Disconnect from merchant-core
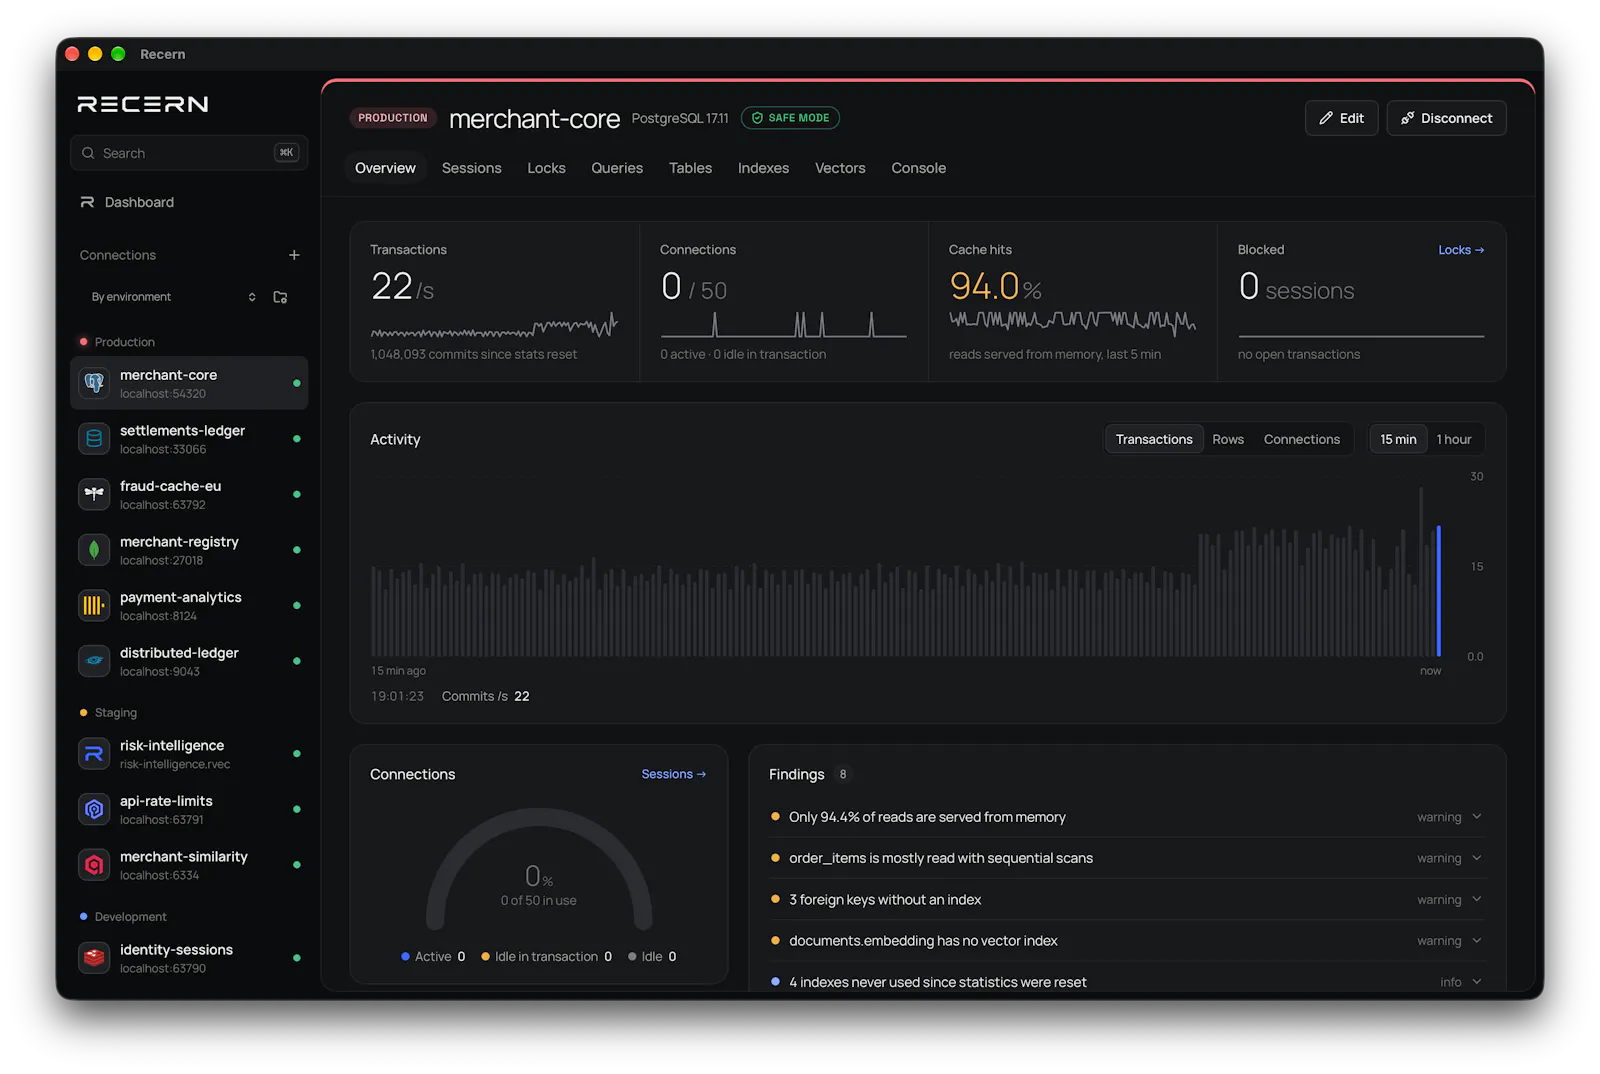 (x=1446, y=118)
